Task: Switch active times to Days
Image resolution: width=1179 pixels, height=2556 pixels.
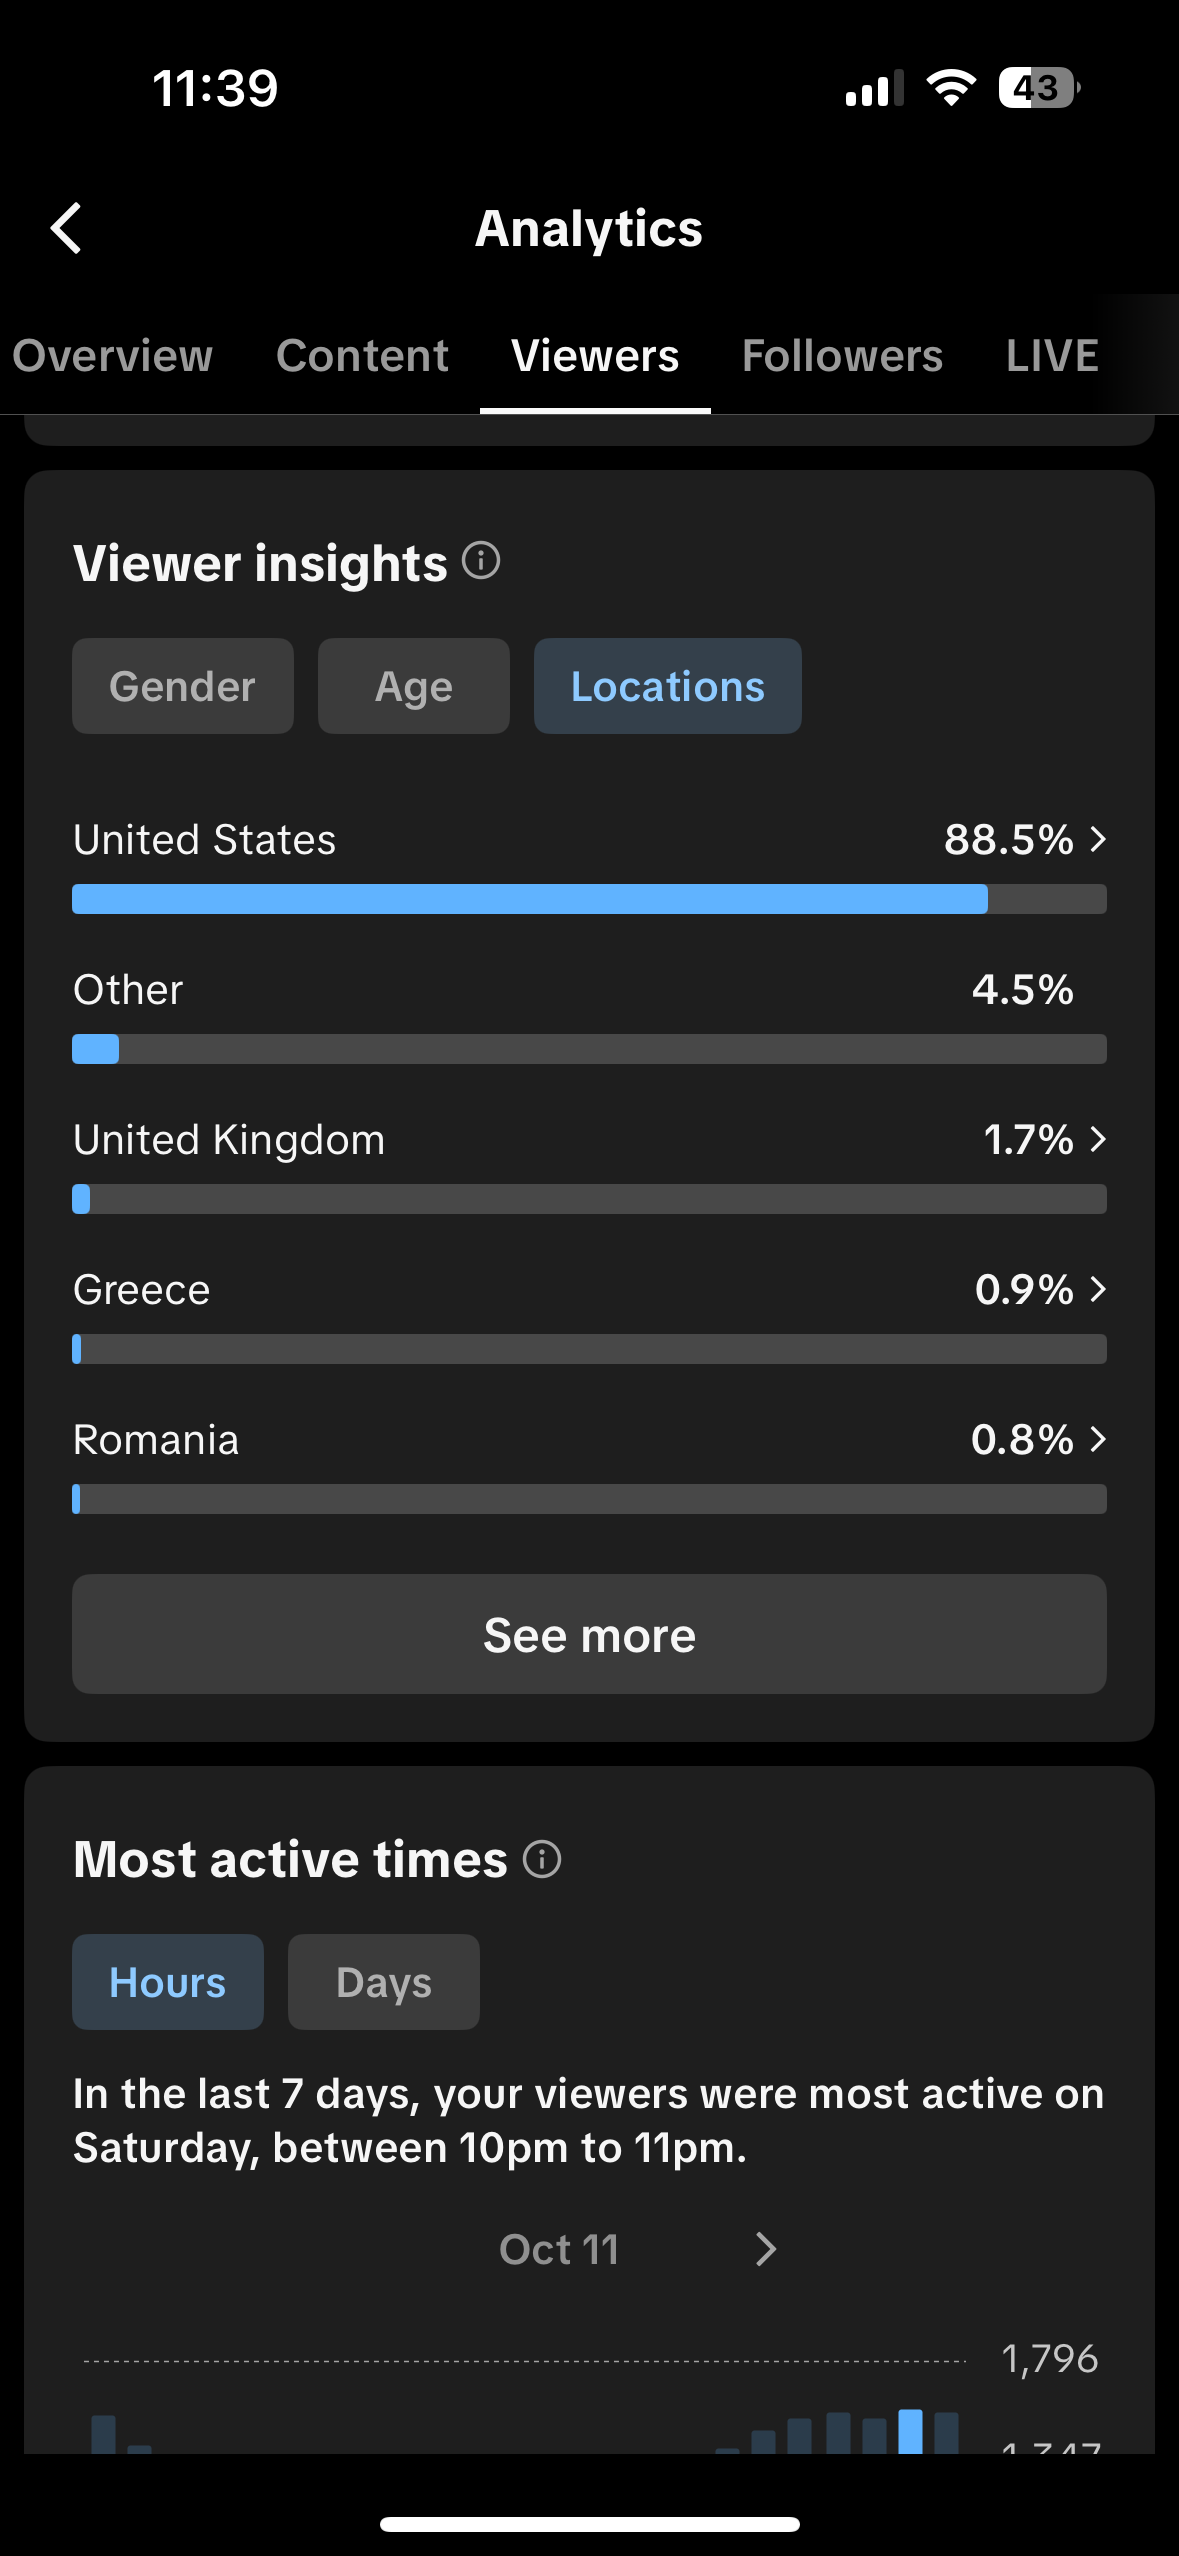Action: point(383,1982)
